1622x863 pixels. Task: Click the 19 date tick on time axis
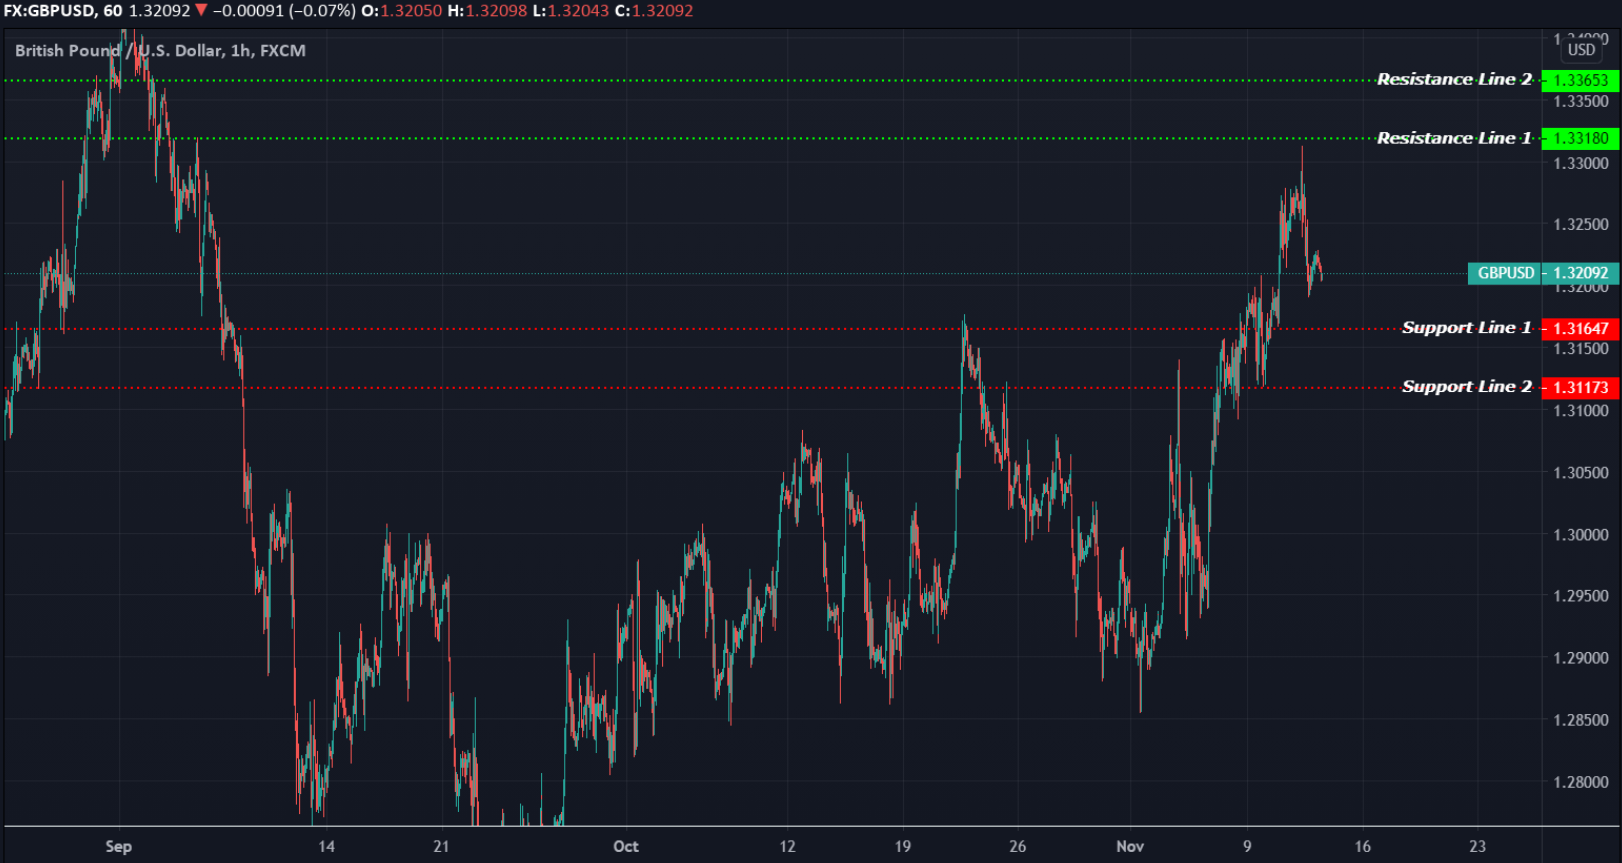[x=903, y=846]
